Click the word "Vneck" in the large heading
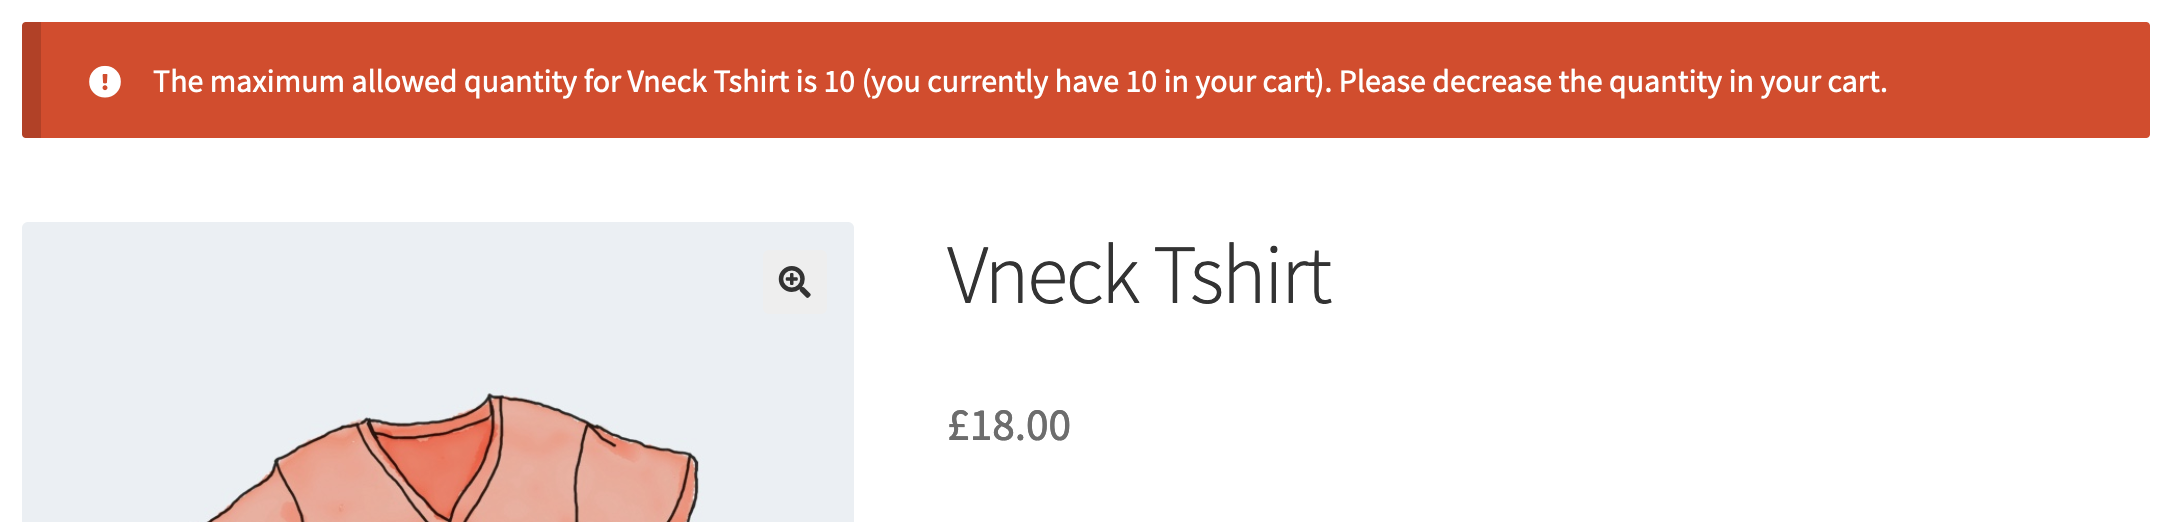 click(1043, 276)
